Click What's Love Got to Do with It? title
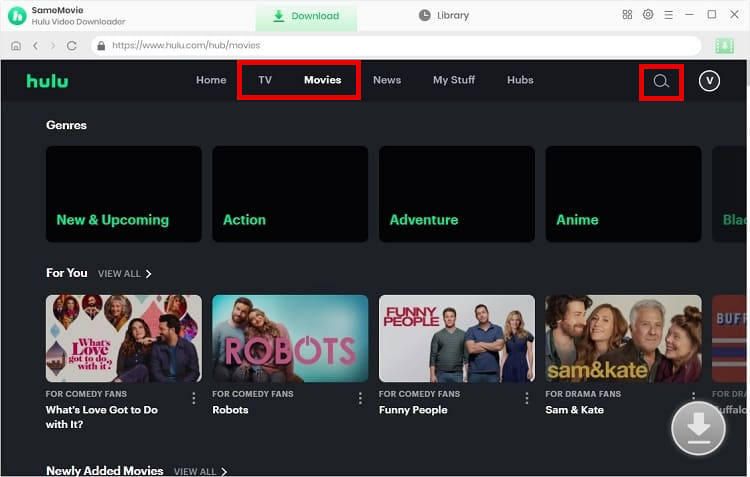 click(x=101, y=417)
